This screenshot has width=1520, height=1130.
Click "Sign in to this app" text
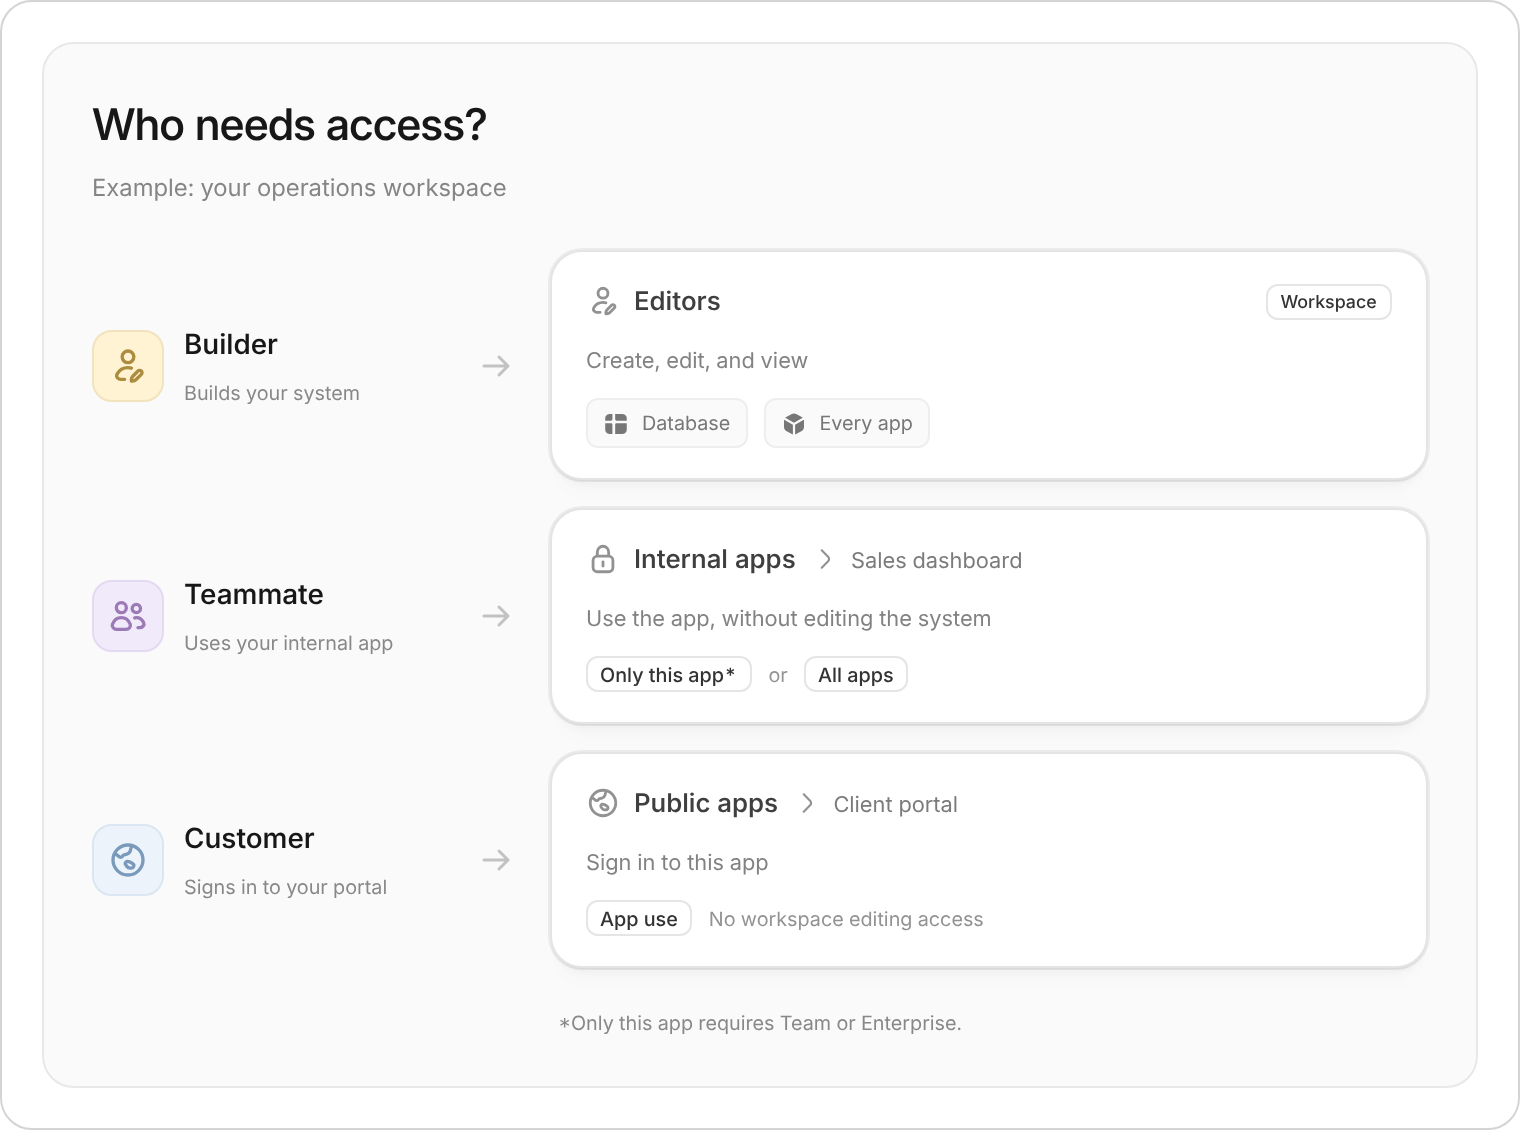click(x=677, y=863)
